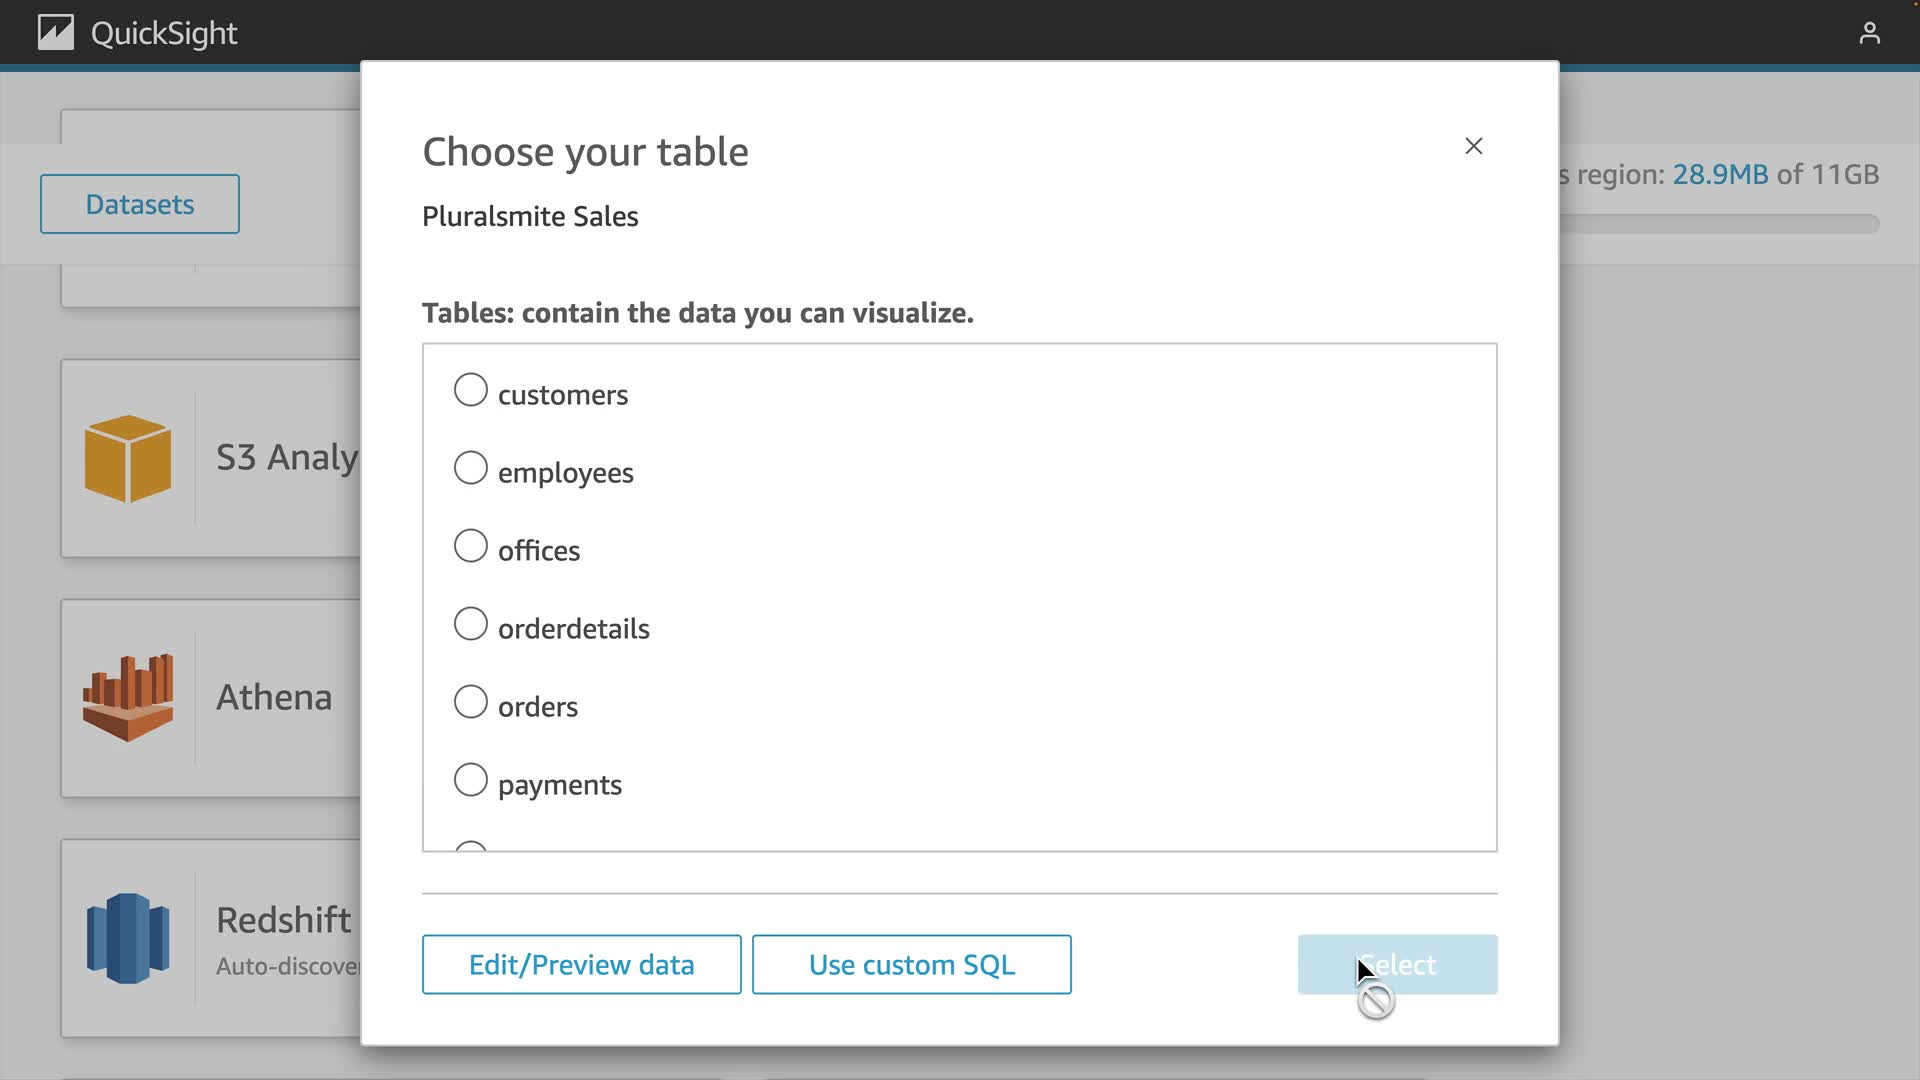This screenshot has width=1920, height=1080.
Task: Click the S3 Analytics cube icon
Action: 128,458
